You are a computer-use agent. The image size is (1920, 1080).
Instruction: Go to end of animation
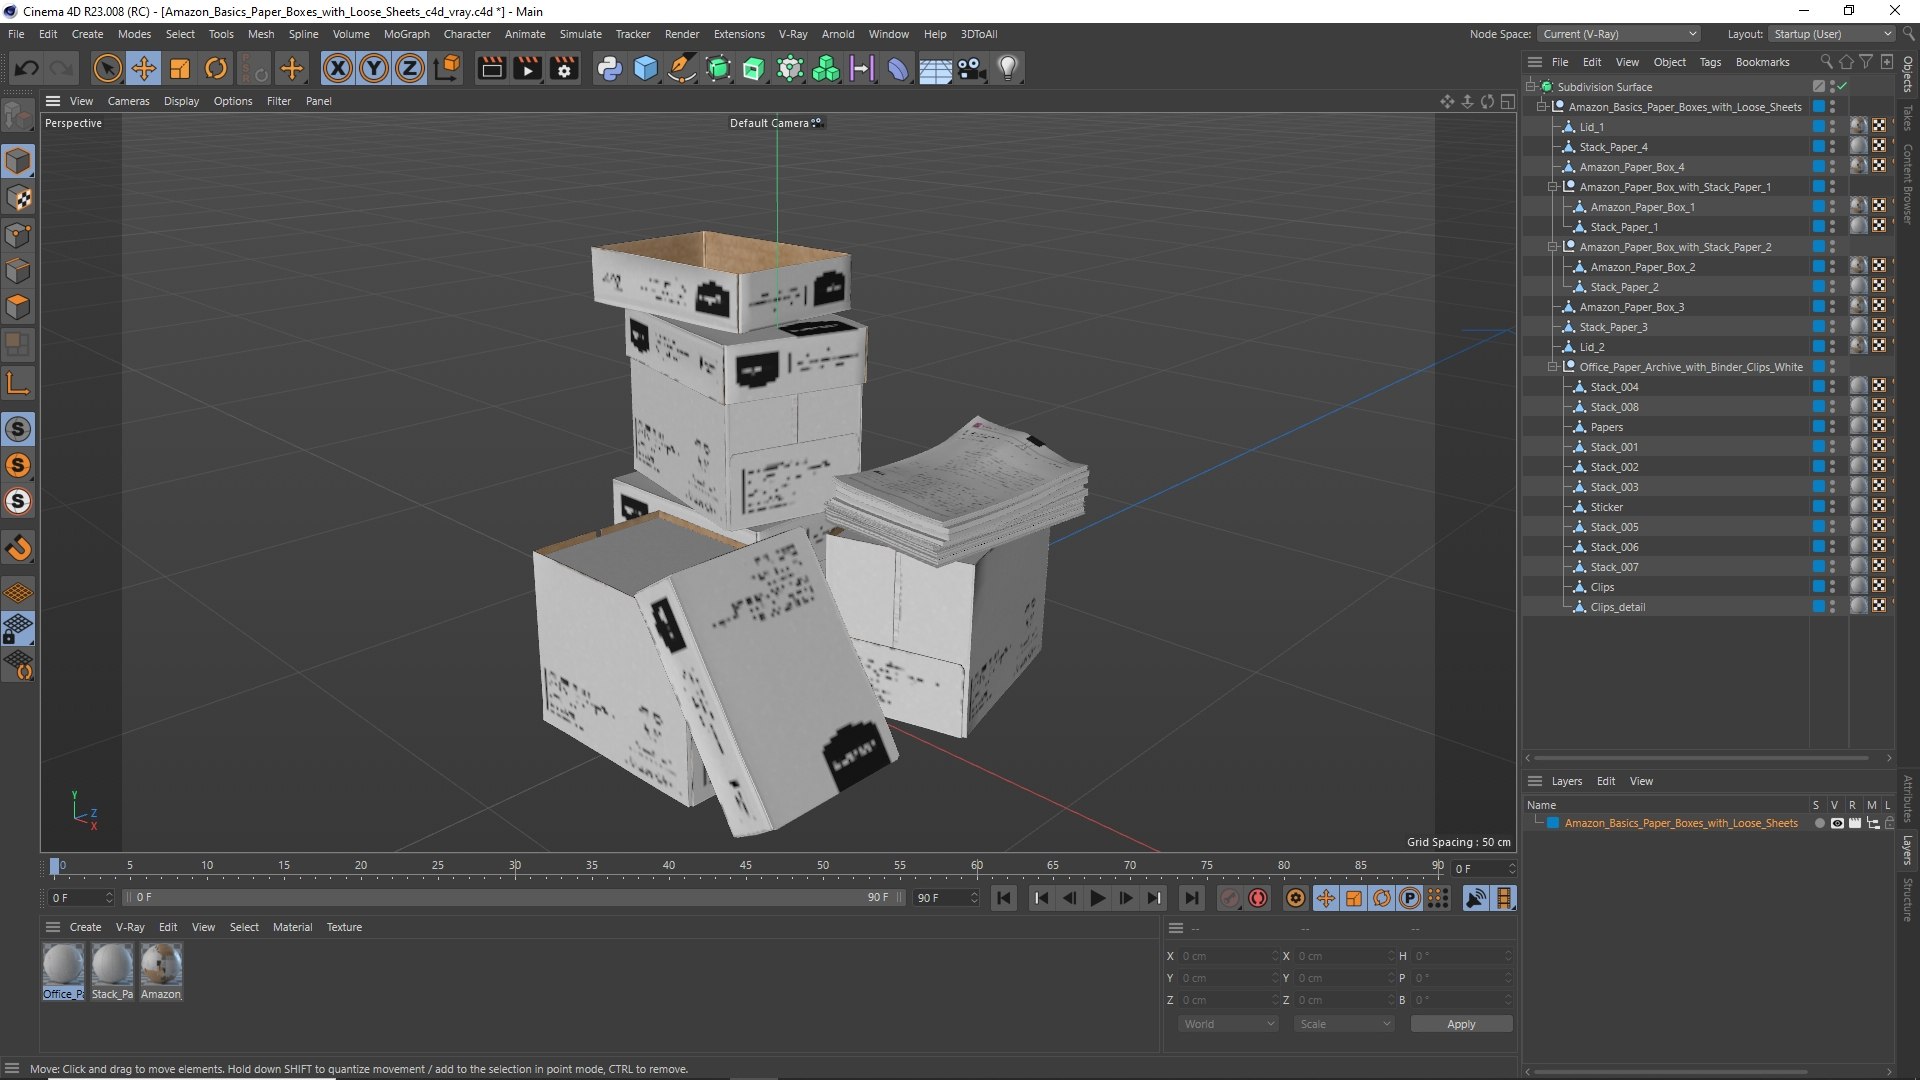coord(1191,898)
